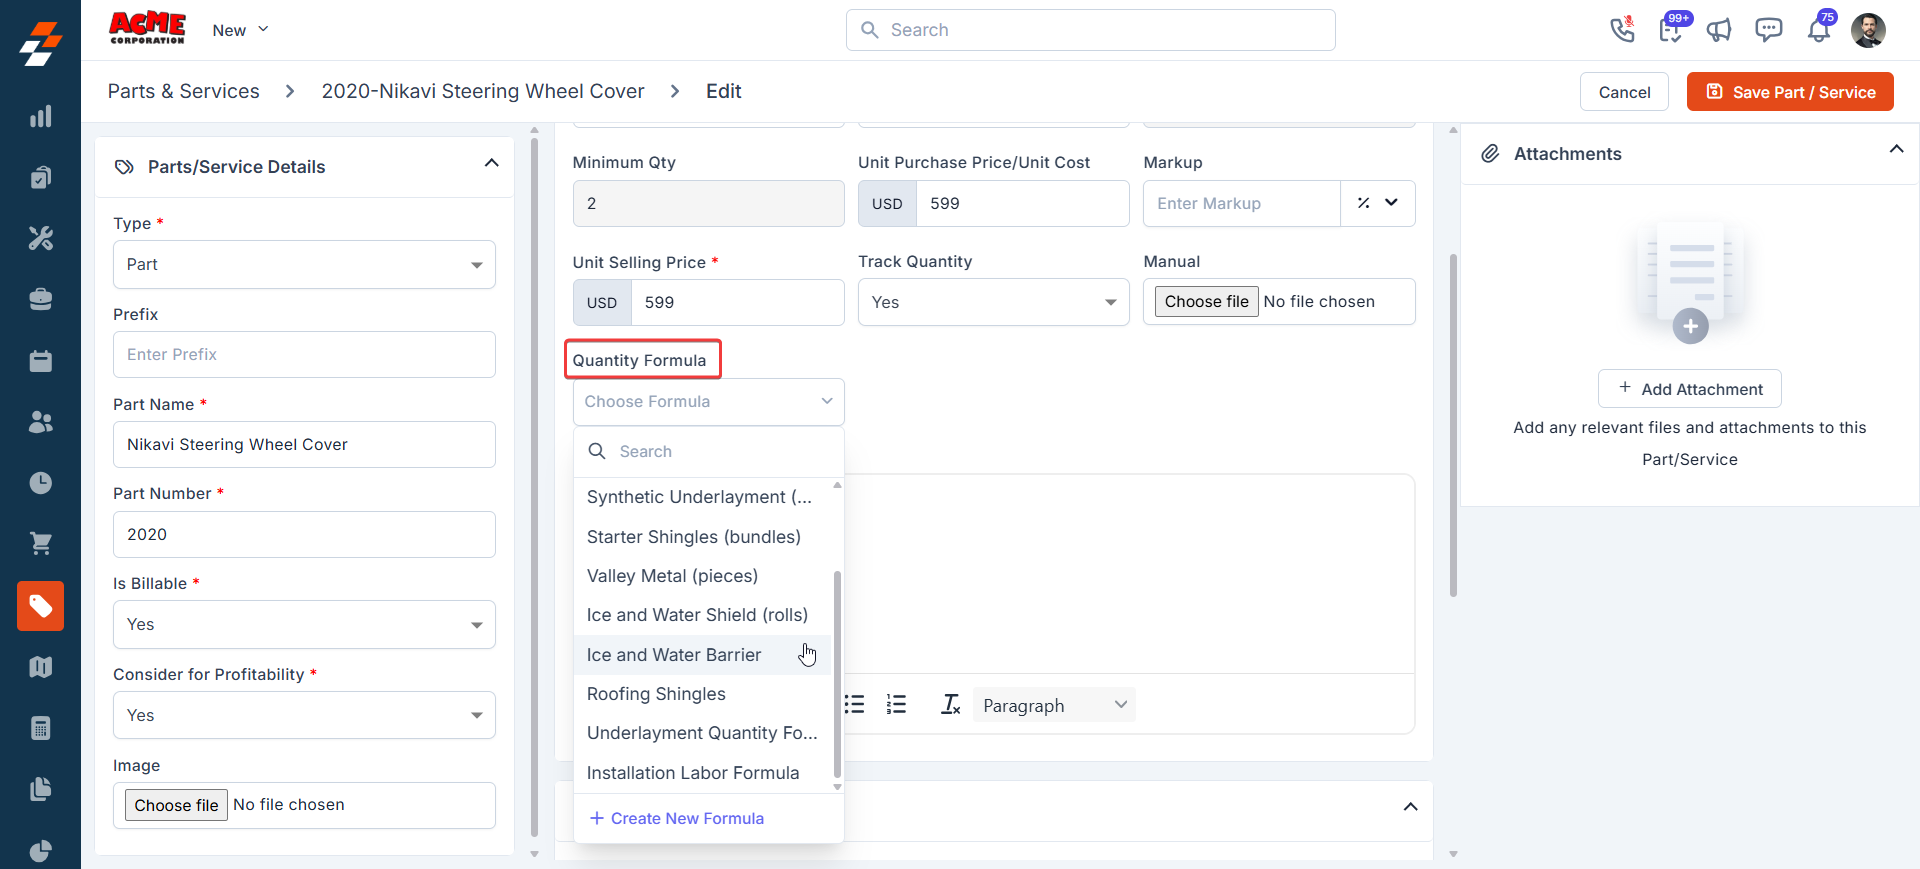Open the calculator sidebar icon
The image size is (1920, 869).
click(40, 728)
